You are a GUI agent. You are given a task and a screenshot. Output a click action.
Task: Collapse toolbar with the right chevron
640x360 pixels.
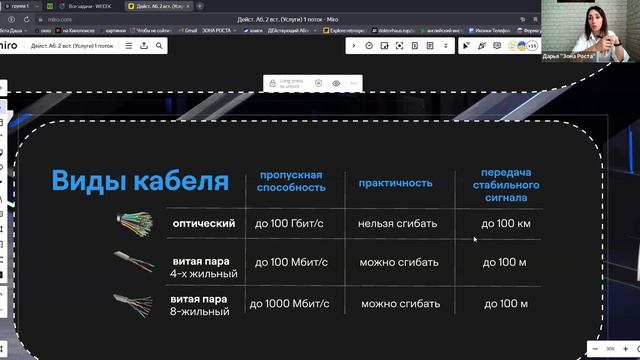354,46
